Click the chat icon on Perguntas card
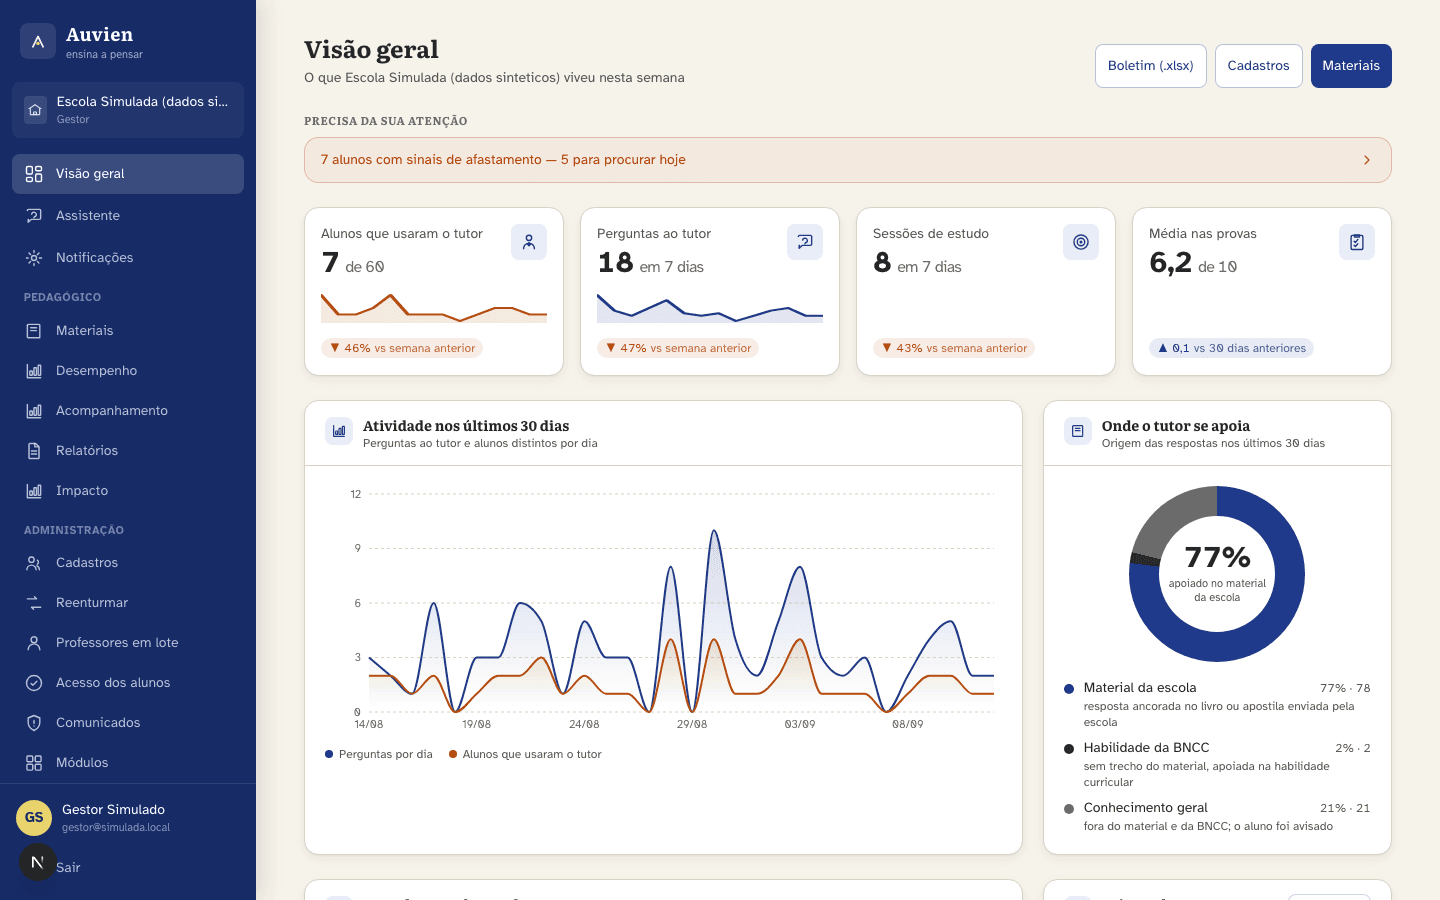 805,242
